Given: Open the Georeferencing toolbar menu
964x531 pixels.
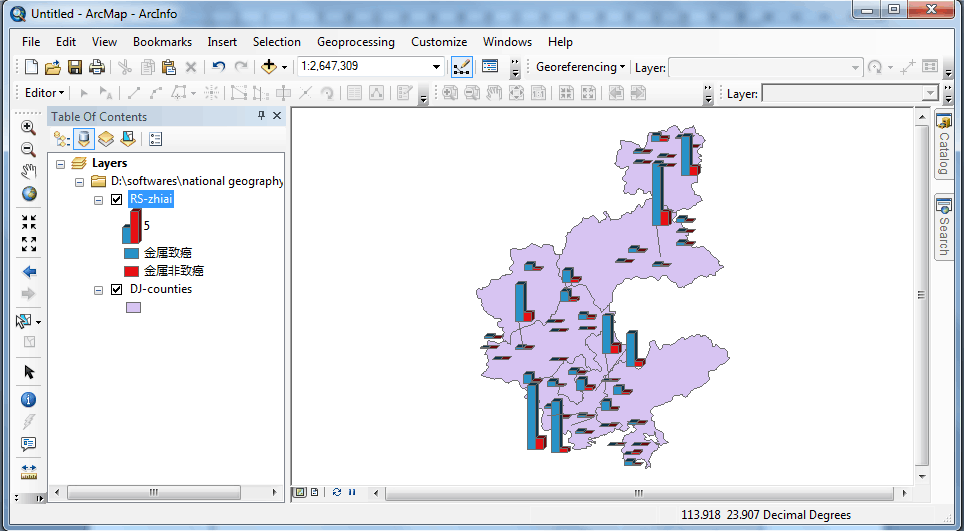Looking at the screenshot, I should pos(580,67).
